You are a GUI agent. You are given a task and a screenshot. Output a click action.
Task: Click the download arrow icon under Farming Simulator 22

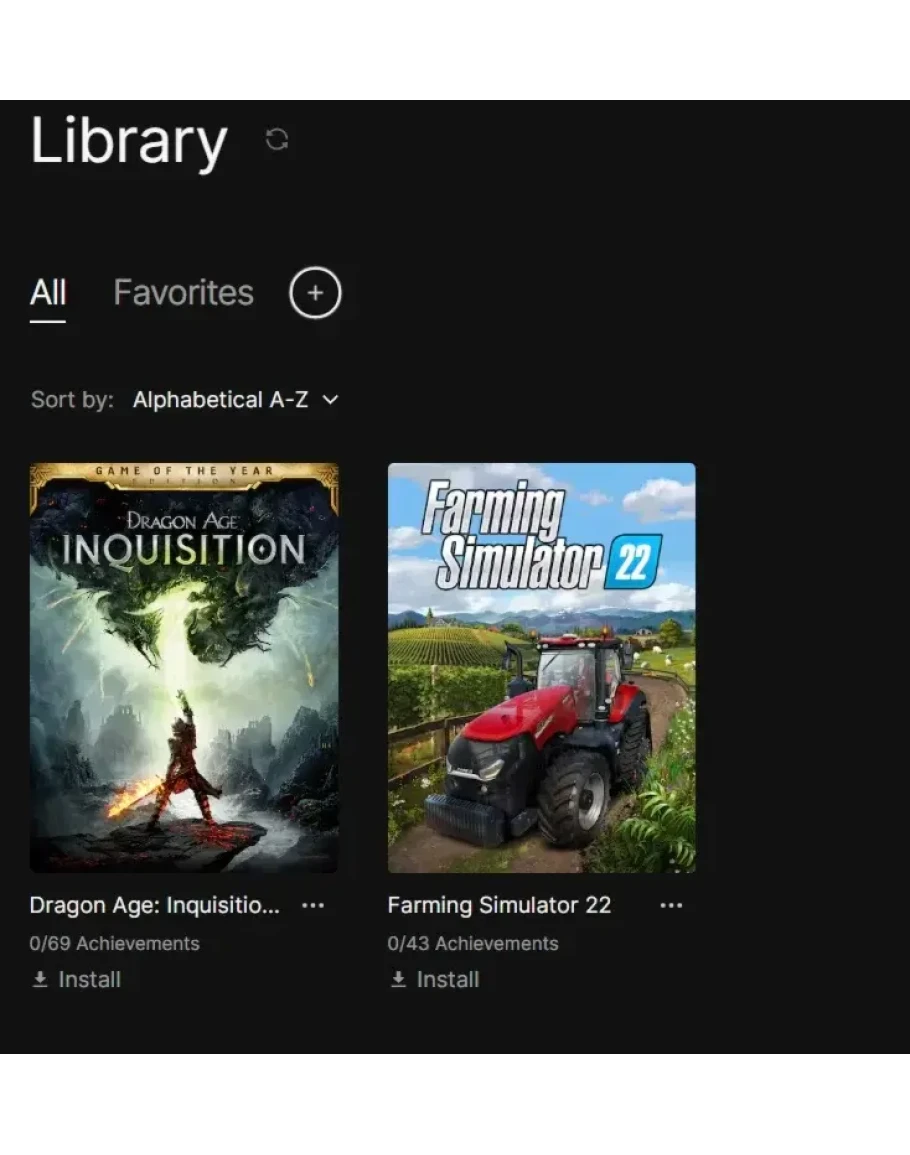[399, 979]
